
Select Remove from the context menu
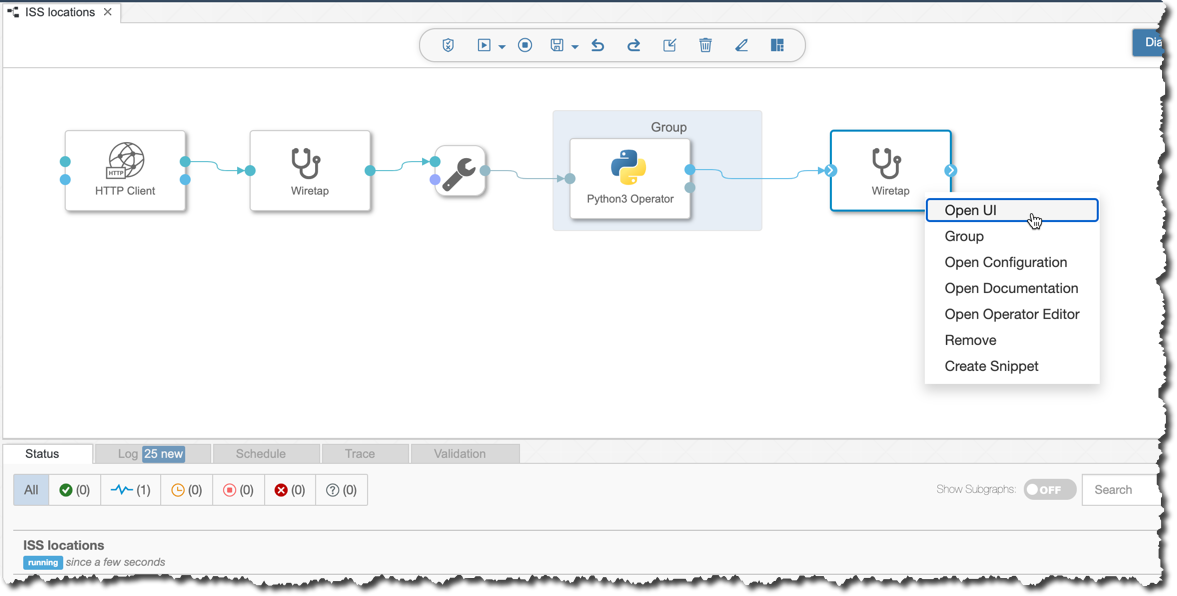pos(969,340)
